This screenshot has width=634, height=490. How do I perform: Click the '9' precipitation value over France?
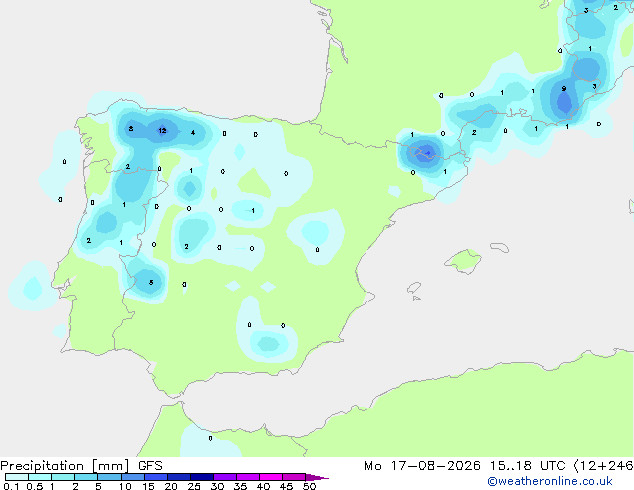click(564, 89)
